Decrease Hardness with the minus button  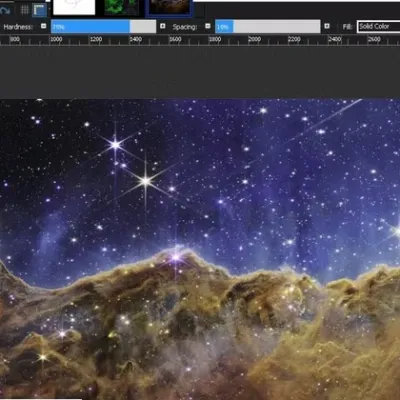click(44, 26)
